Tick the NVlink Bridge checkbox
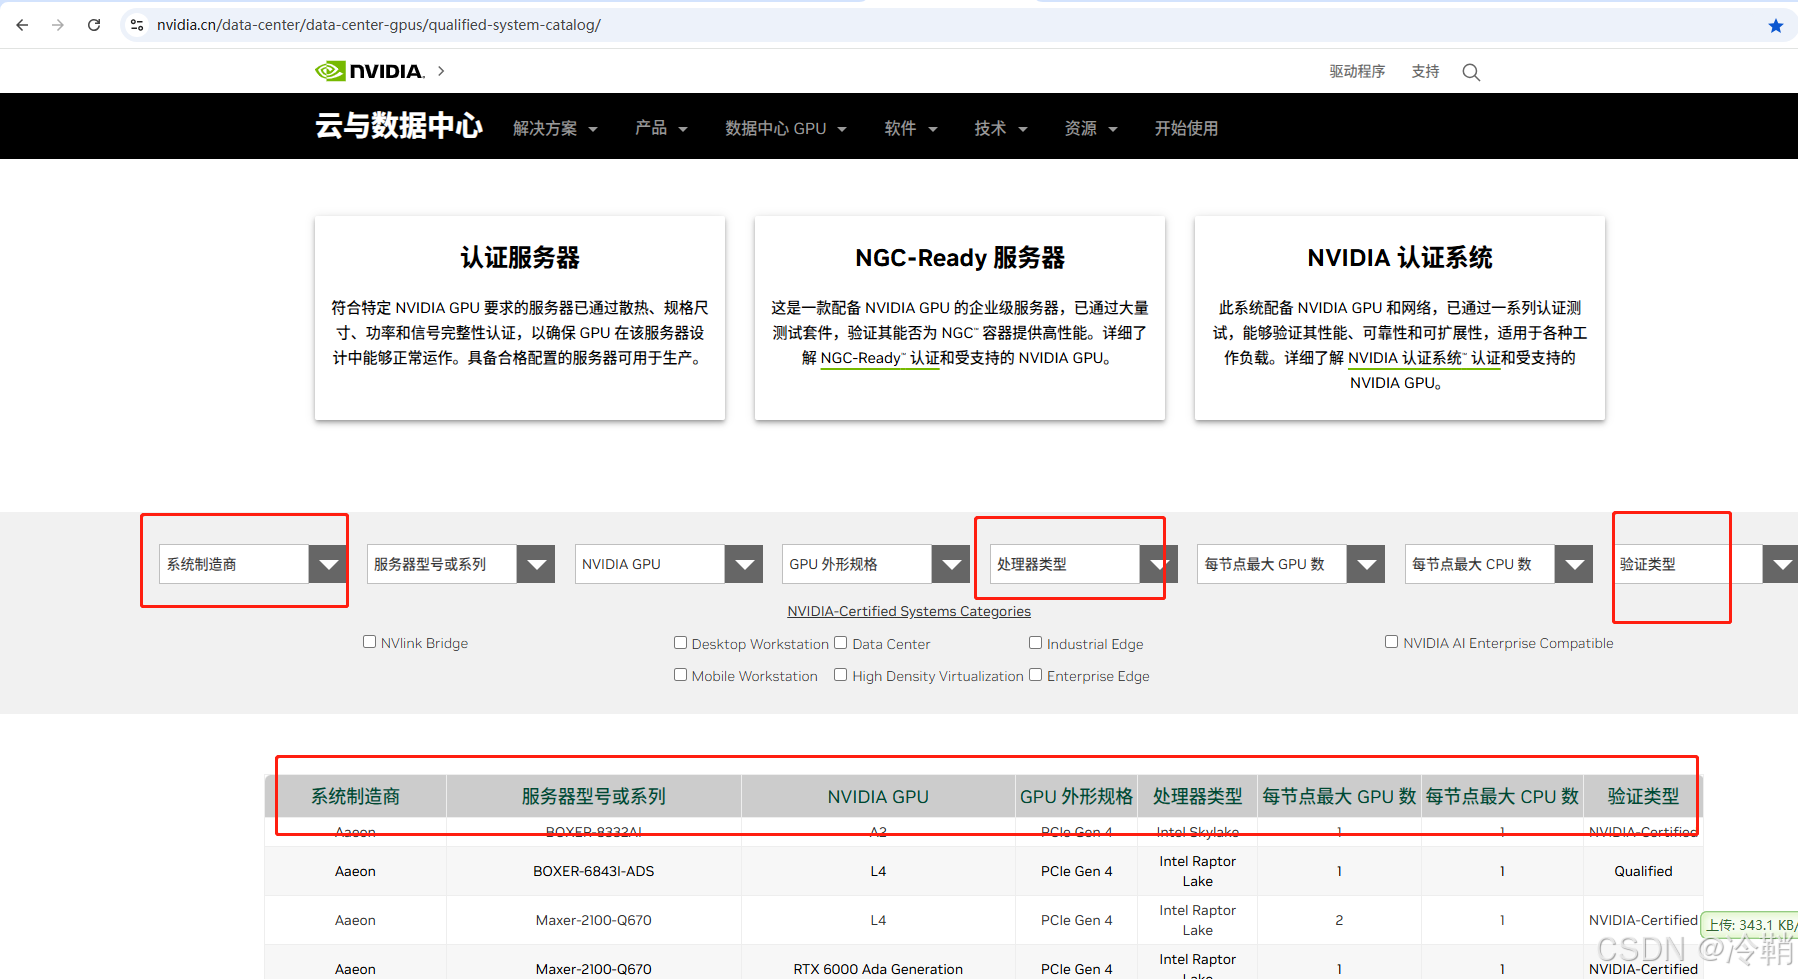The height and width of the screenshot is (979, 1798). [x=369, y=642]
